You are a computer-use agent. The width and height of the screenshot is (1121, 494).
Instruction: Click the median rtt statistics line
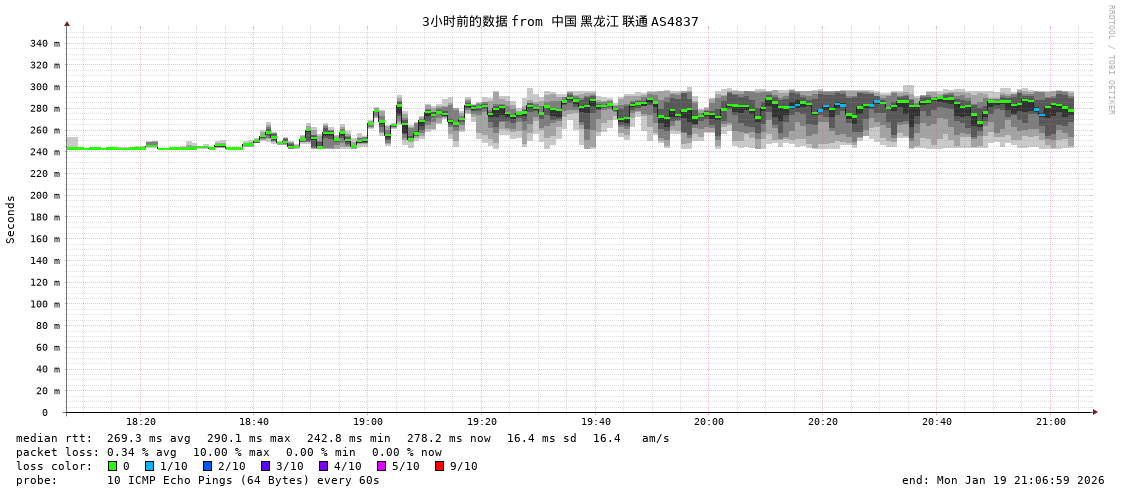pos(342,438)
